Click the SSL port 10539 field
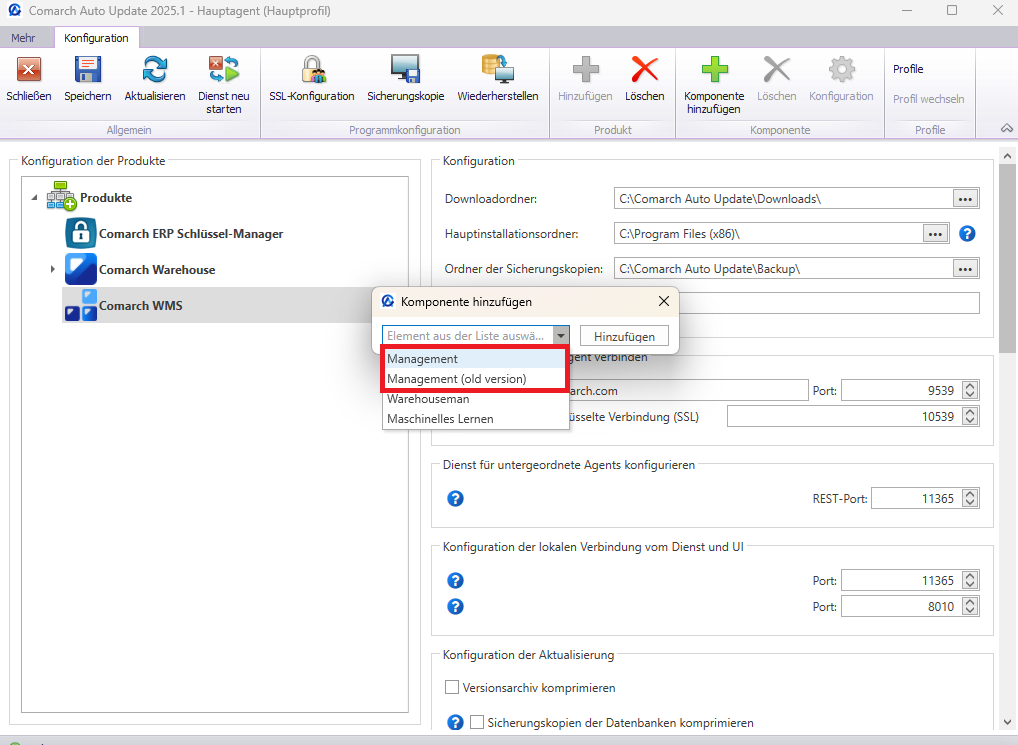The image size is (1018, 745). (x=845, y=416)
